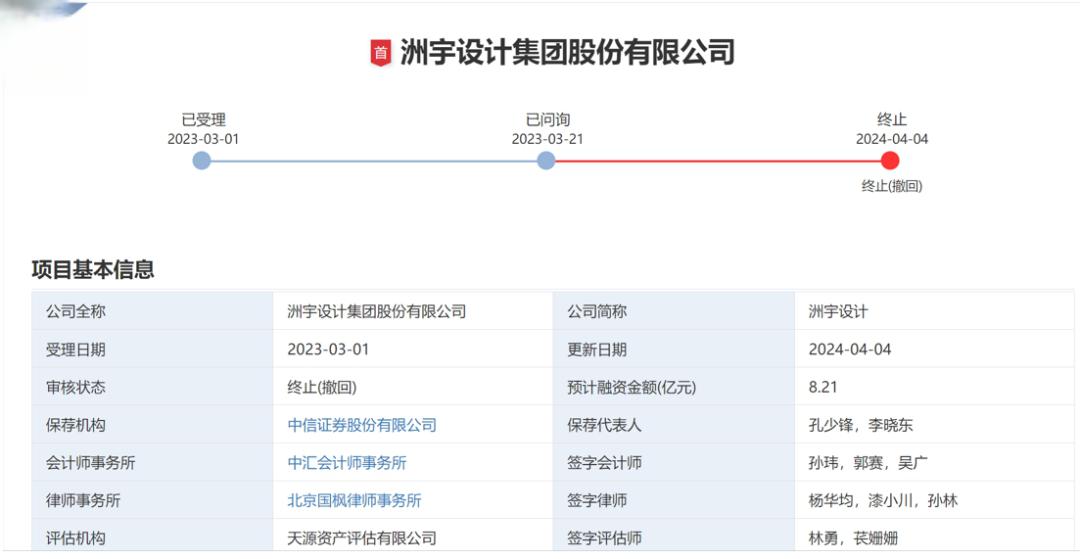Viewport: 1080px width, 559px height.
Task: Click the 评估机构 label cell
Action: pyautogui.click(x=152, y=536)
